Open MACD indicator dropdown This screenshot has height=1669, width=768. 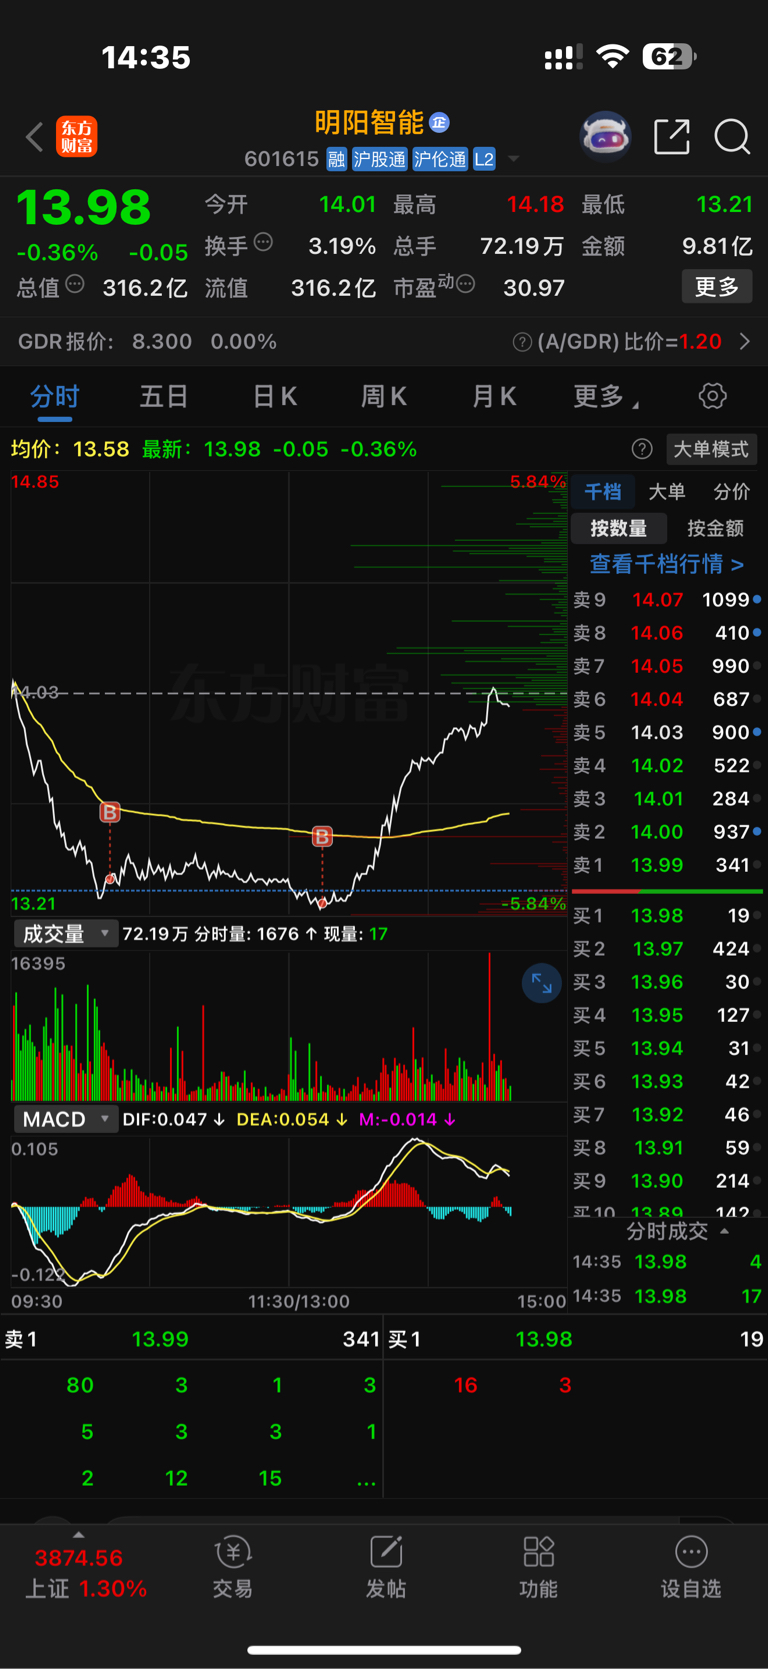click(x=65, y=1119)
